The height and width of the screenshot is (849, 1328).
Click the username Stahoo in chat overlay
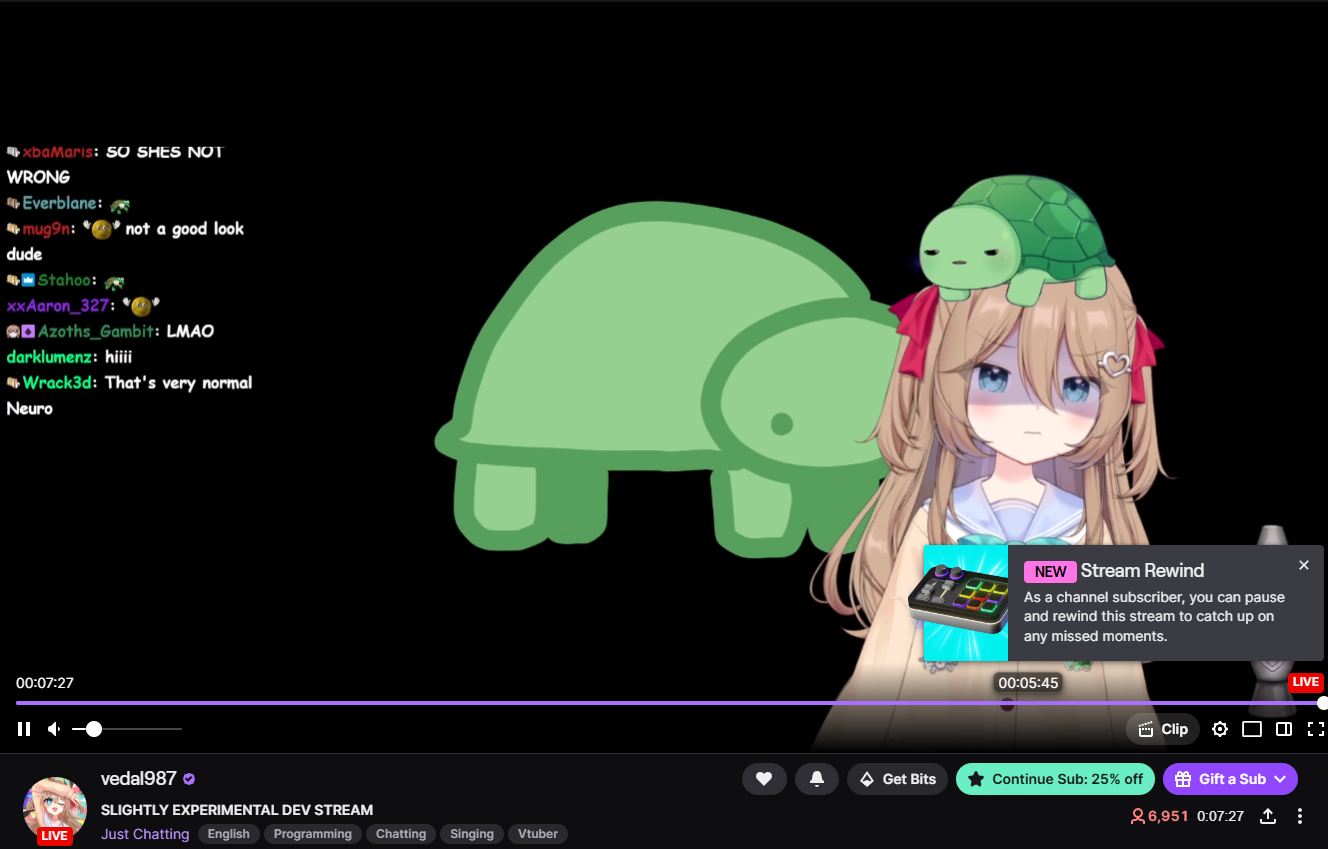[x=65, y=280]
